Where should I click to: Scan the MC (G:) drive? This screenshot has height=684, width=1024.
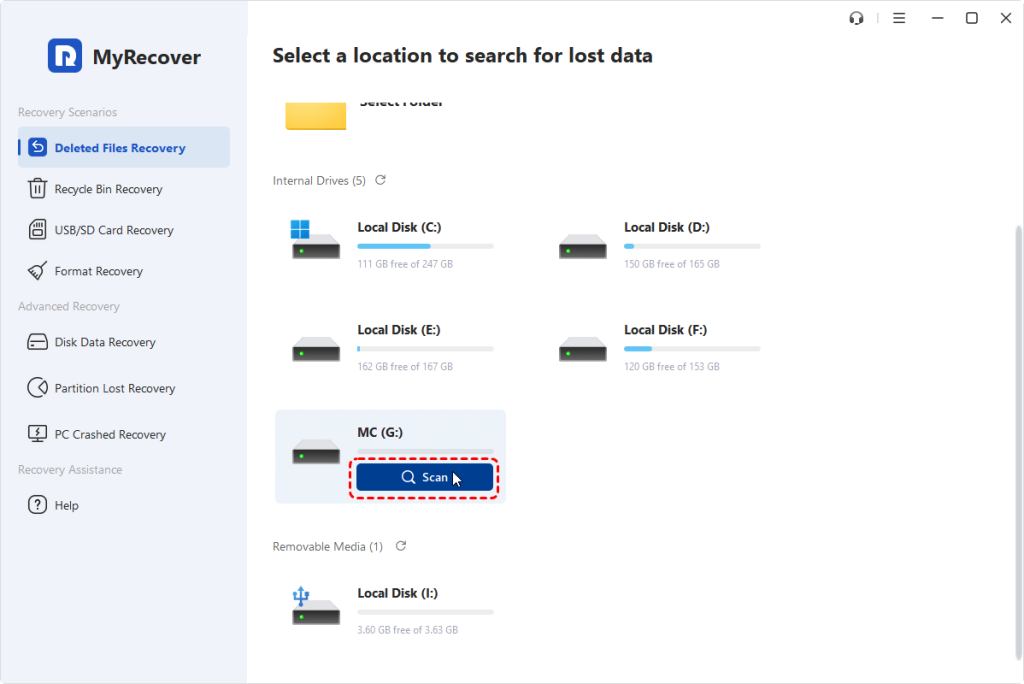click(x=424, y=478)
